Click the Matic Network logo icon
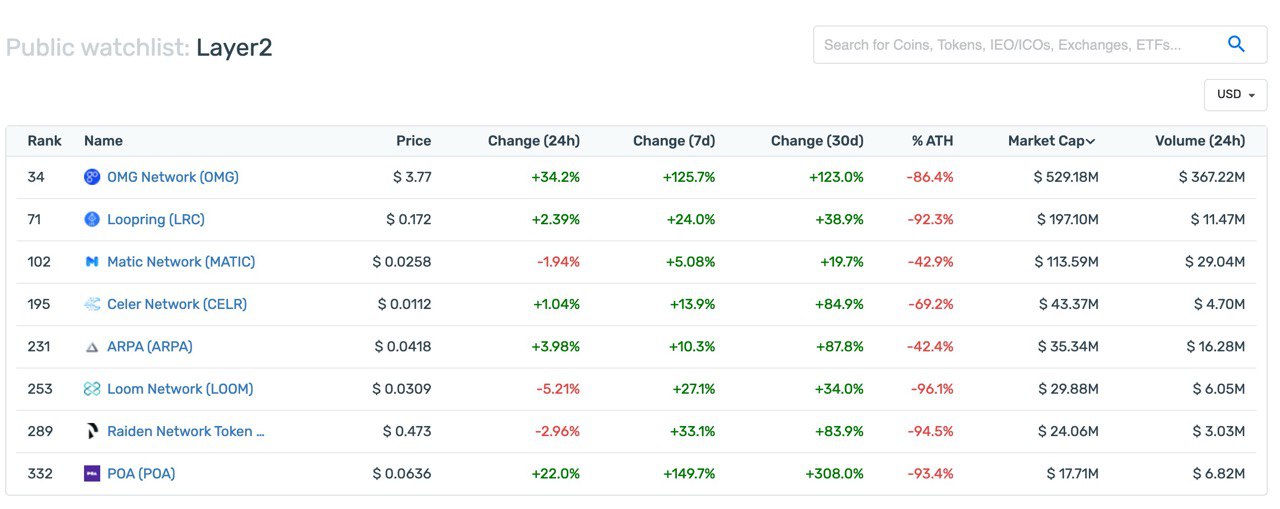This screenshot has height=509, width=1280. pyautogui.click(x=92, y=262)
